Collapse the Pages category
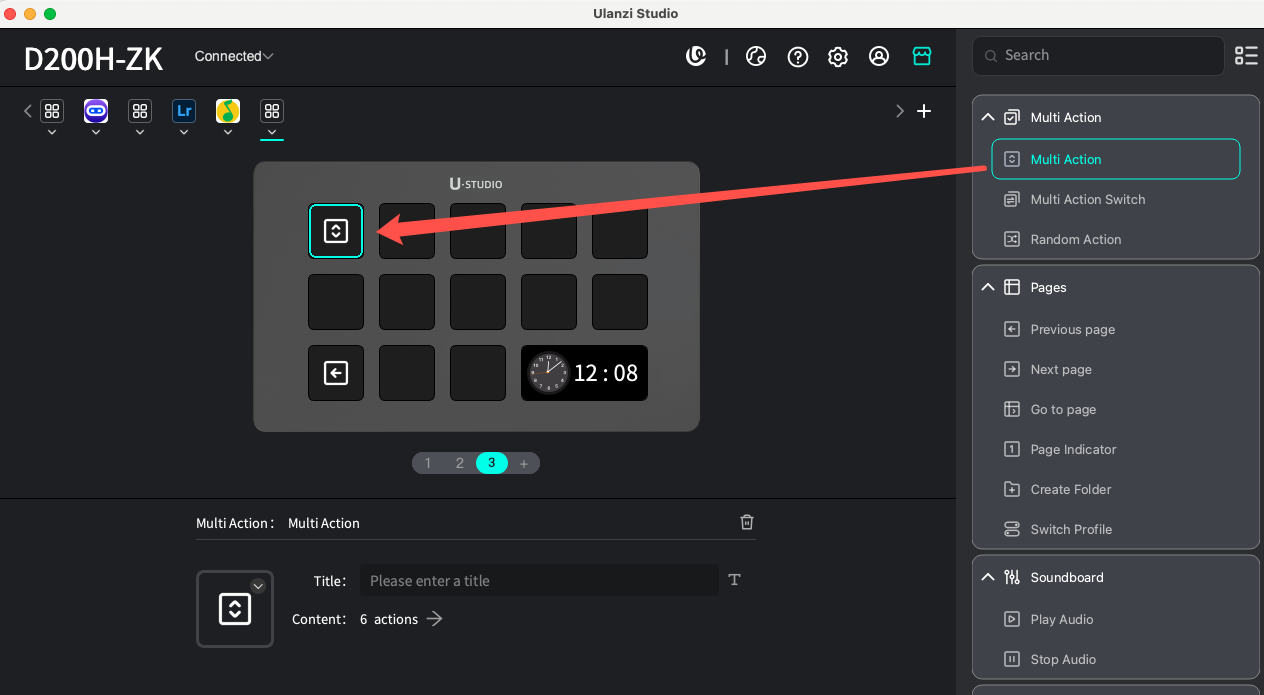The image size is (1264, 695). point(988,287)
